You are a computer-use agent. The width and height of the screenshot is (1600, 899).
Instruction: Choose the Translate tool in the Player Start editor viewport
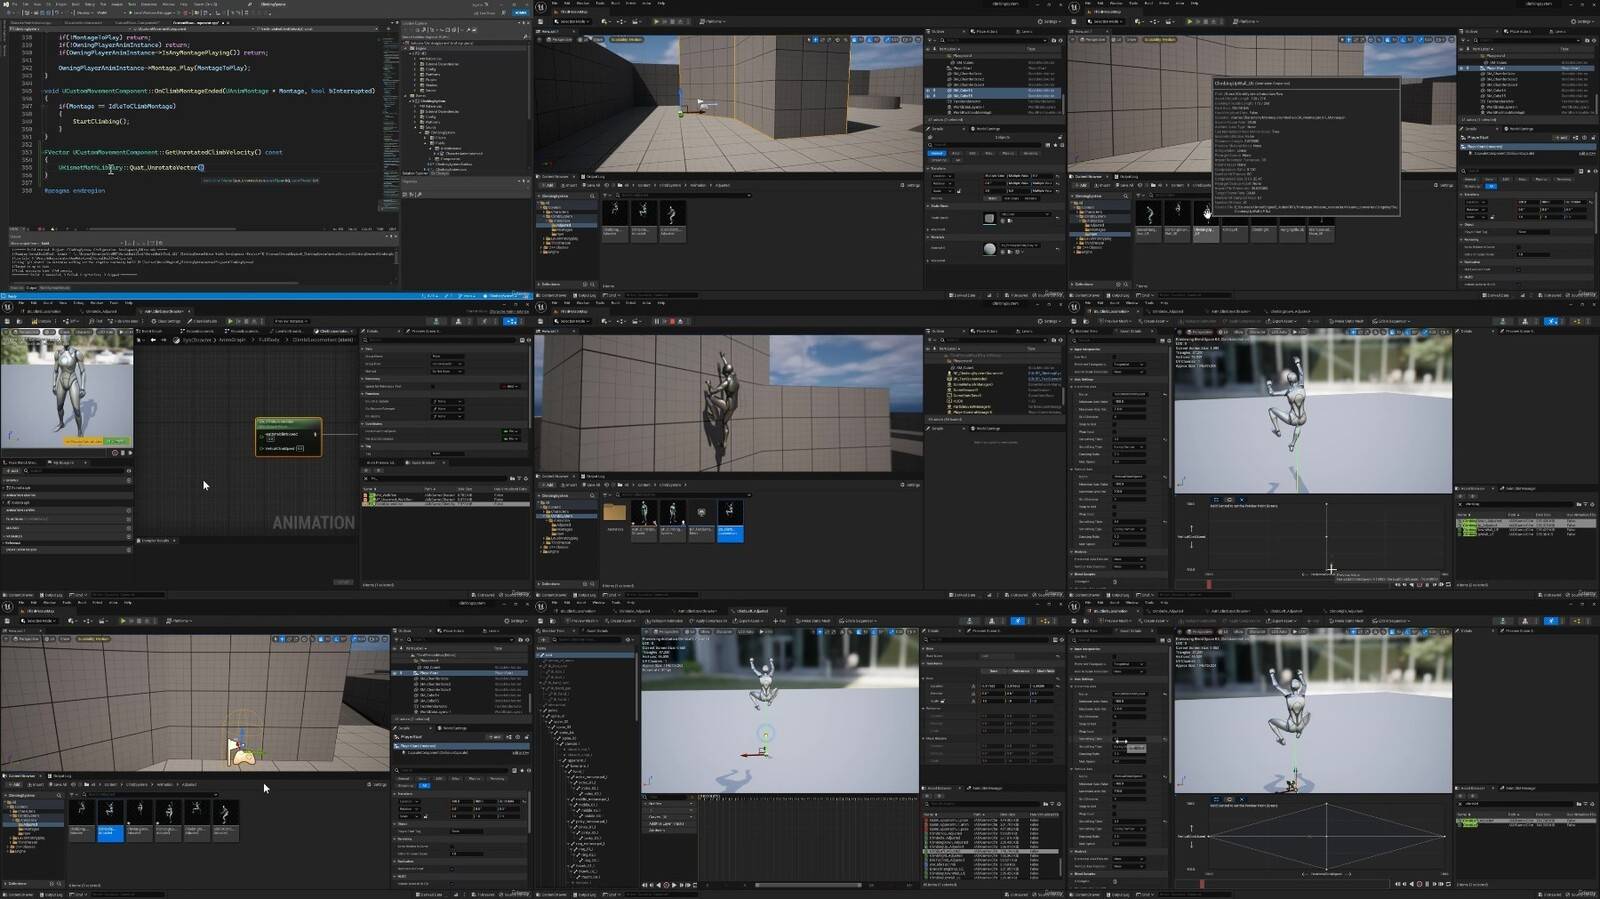pyautogui.click(x=282, y=639)
